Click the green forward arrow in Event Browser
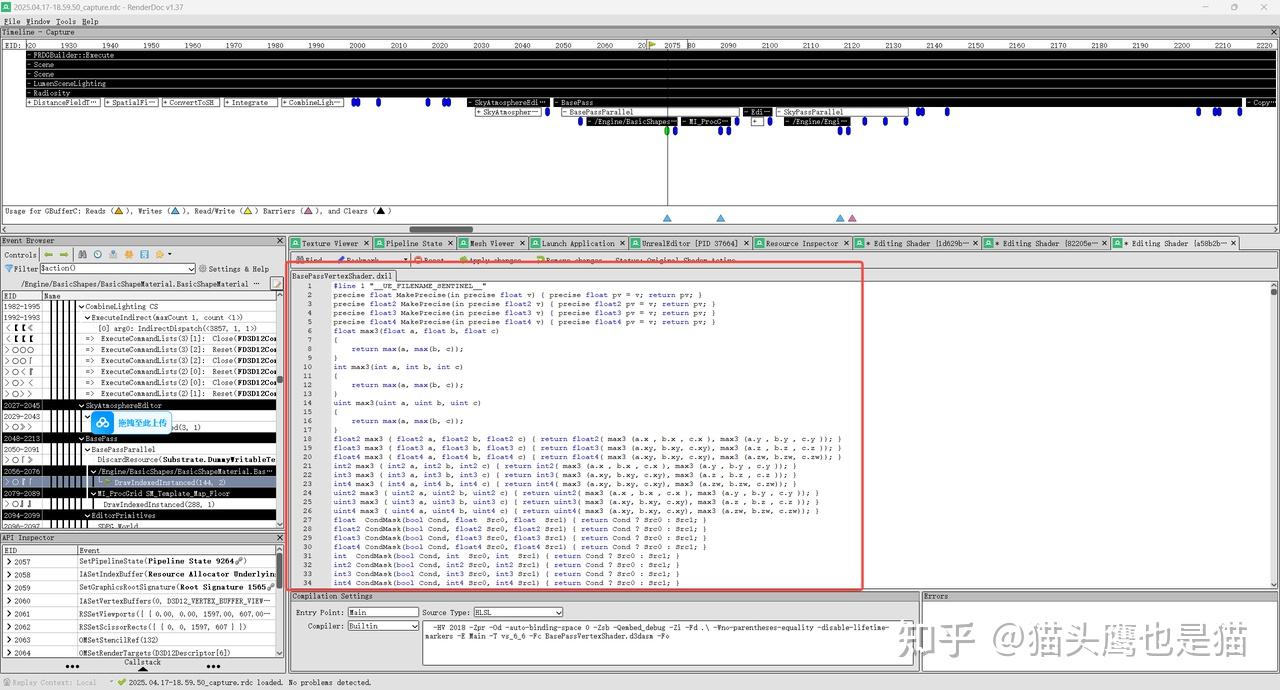Screen dimensions: 1280x690 point(63,254)
